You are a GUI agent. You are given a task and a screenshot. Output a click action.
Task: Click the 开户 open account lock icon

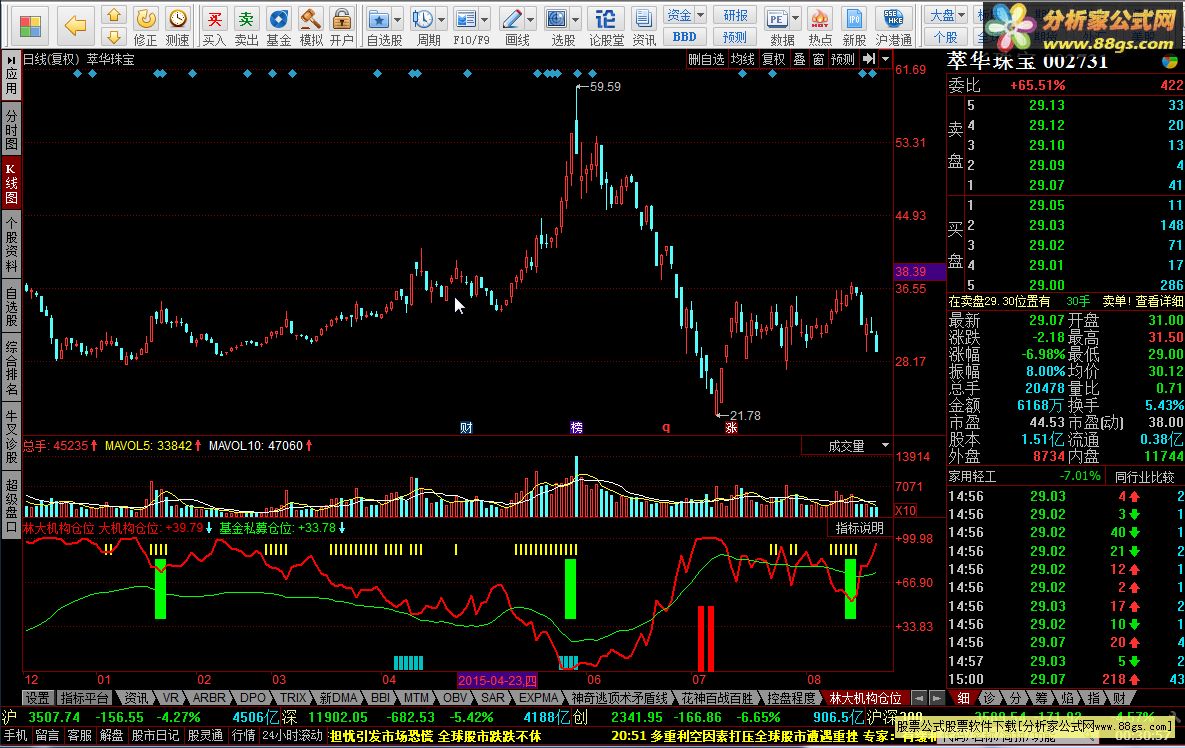(342, 26)
